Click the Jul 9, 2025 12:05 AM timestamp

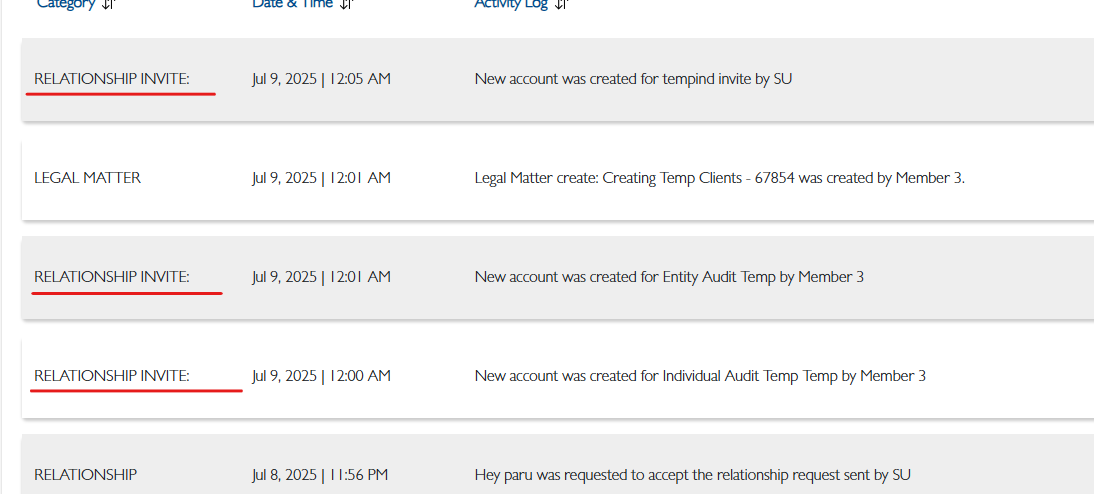321,79
